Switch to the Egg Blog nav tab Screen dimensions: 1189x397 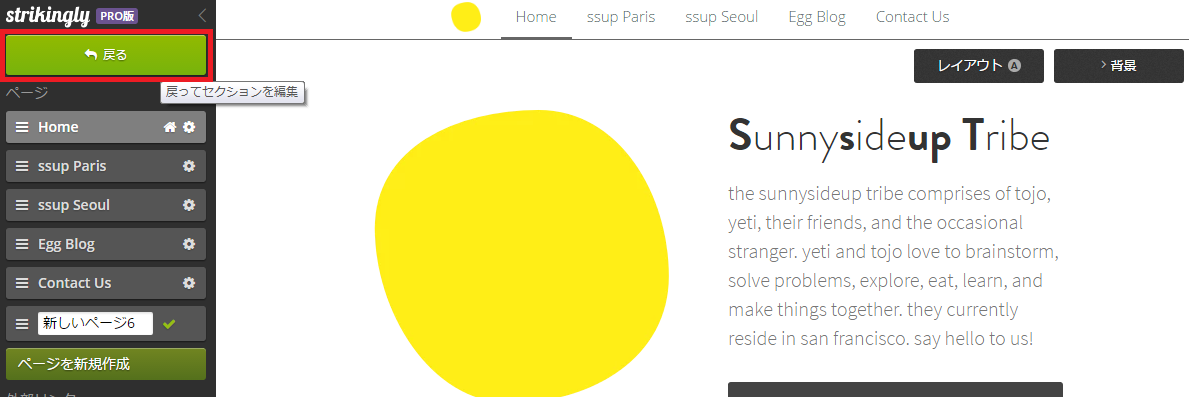click(817, 17)
